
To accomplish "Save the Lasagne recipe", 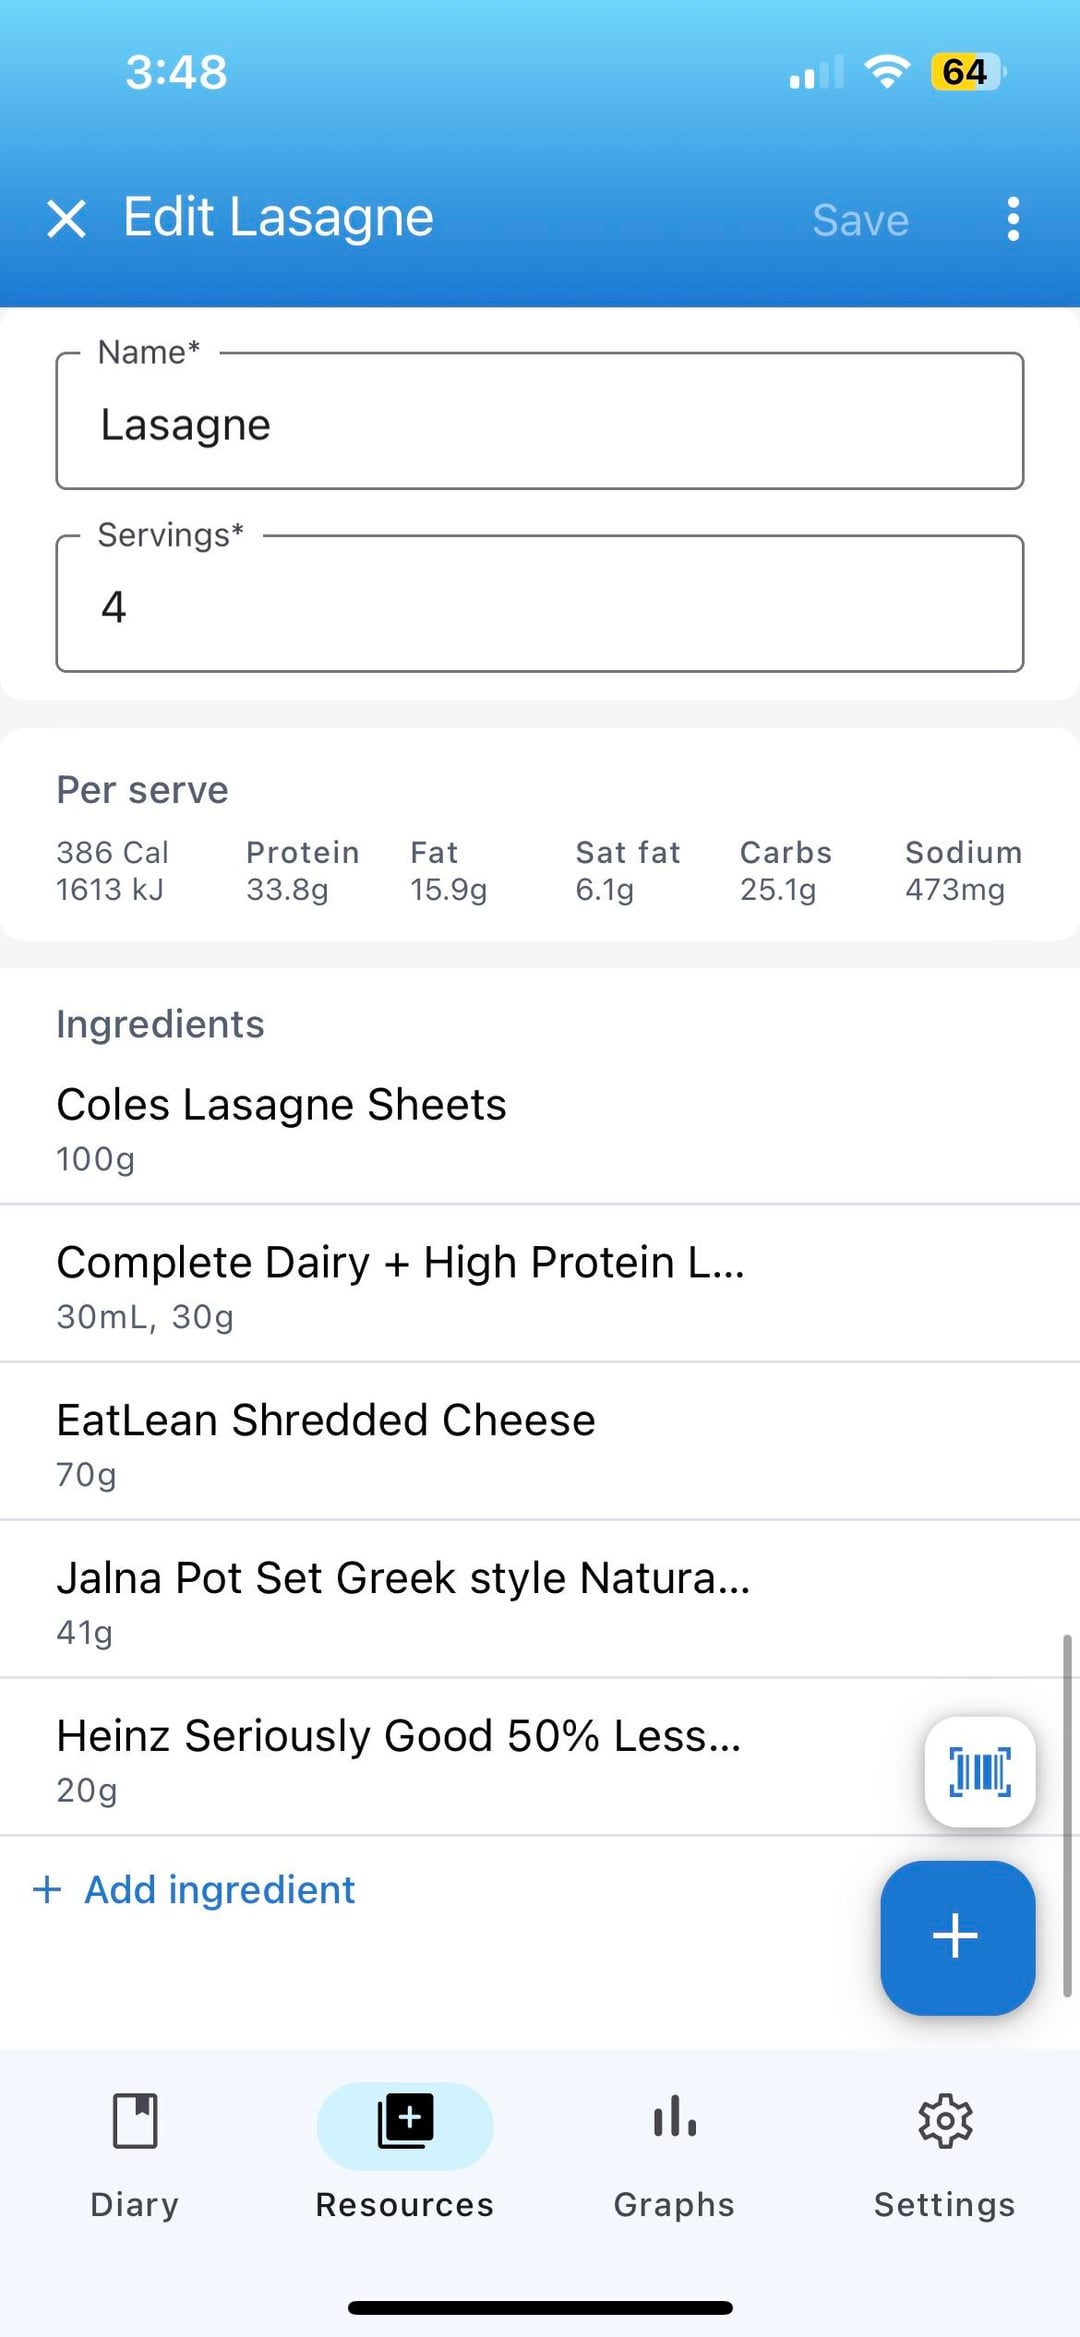I will [x=860, y=220].
